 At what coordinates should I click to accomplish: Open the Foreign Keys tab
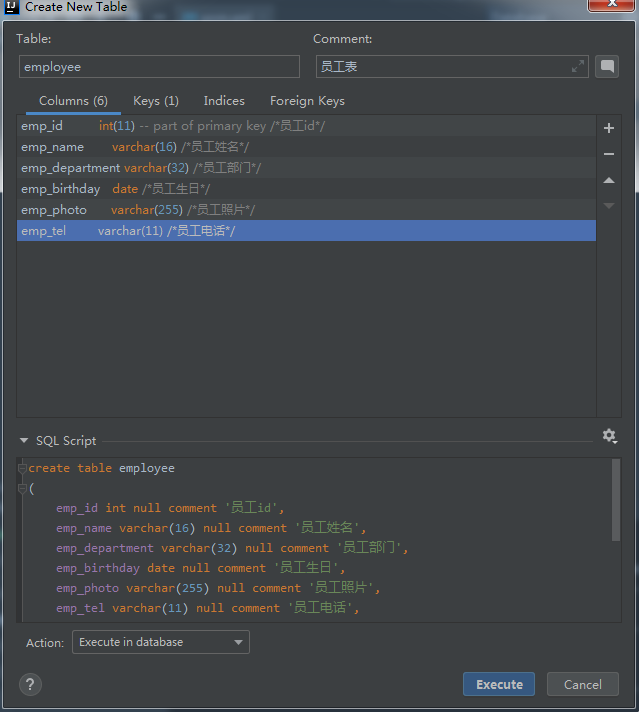click(307, 101)
